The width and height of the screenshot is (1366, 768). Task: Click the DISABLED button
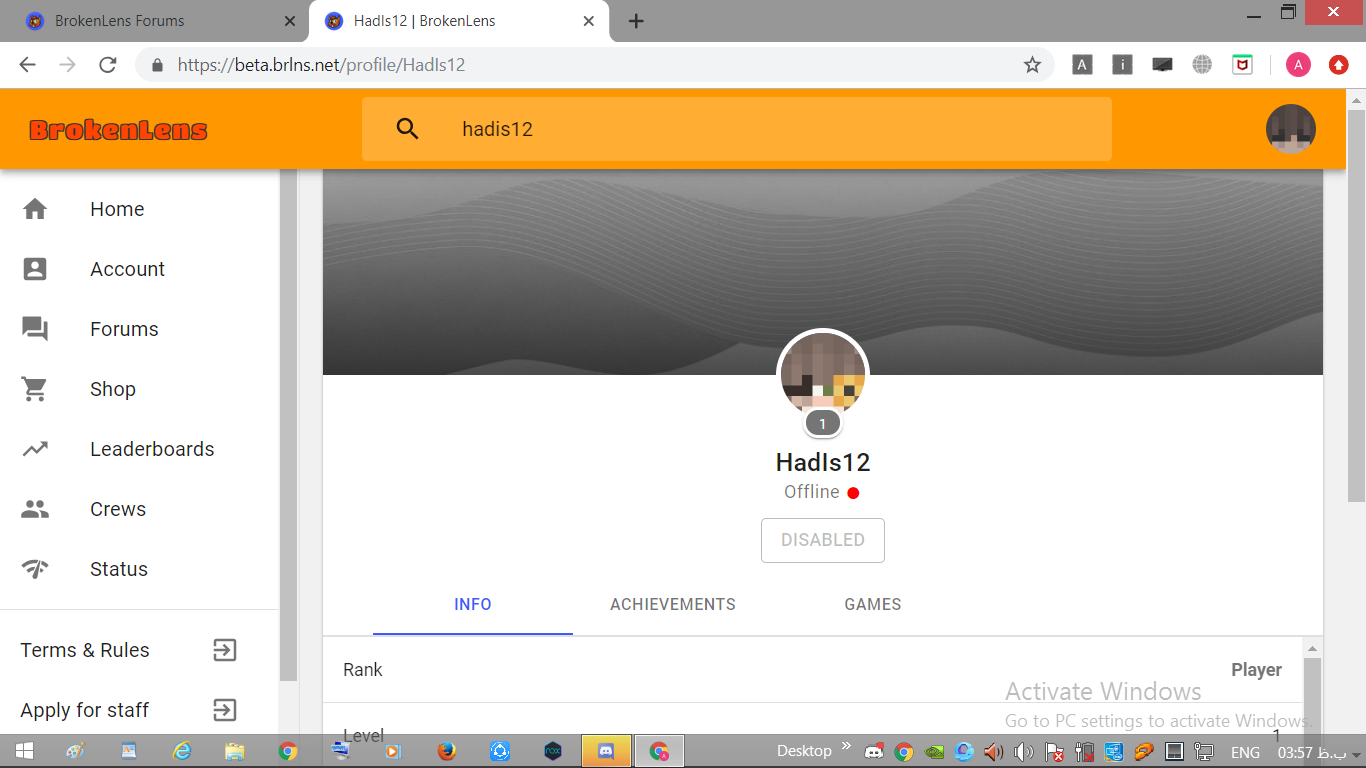823,540
